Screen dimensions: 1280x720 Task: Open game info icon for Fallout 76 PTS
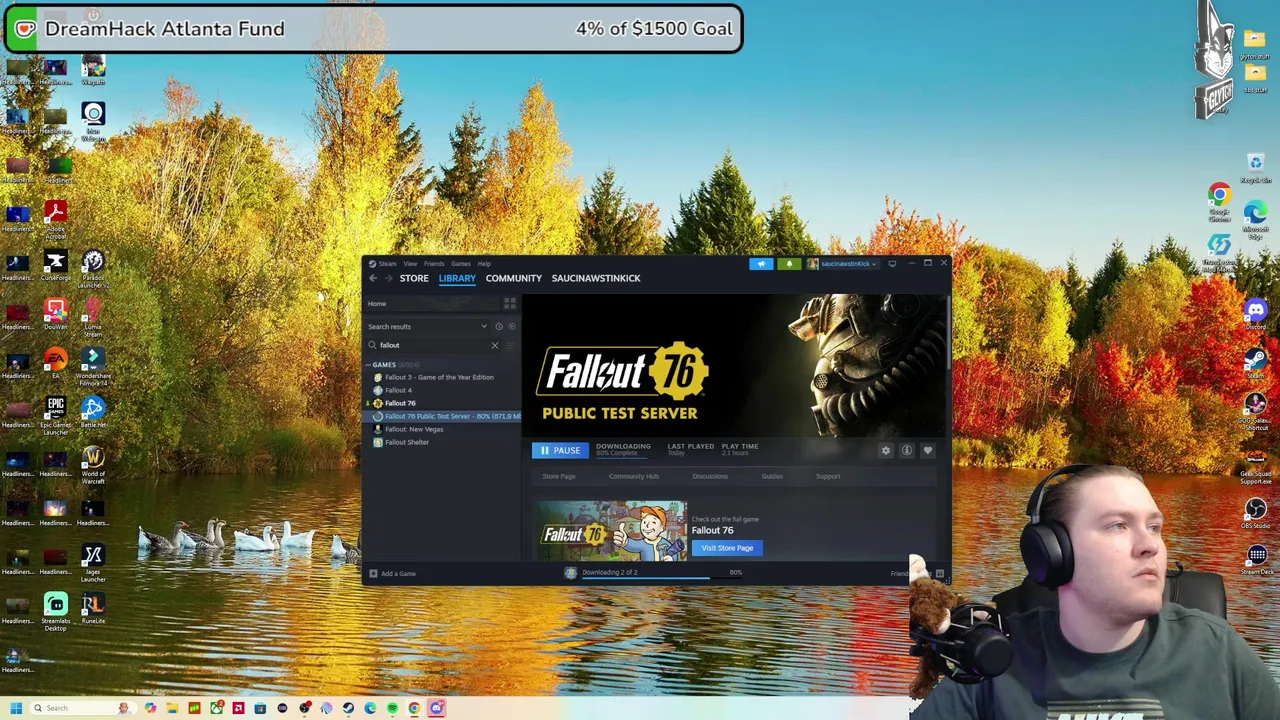906,451
